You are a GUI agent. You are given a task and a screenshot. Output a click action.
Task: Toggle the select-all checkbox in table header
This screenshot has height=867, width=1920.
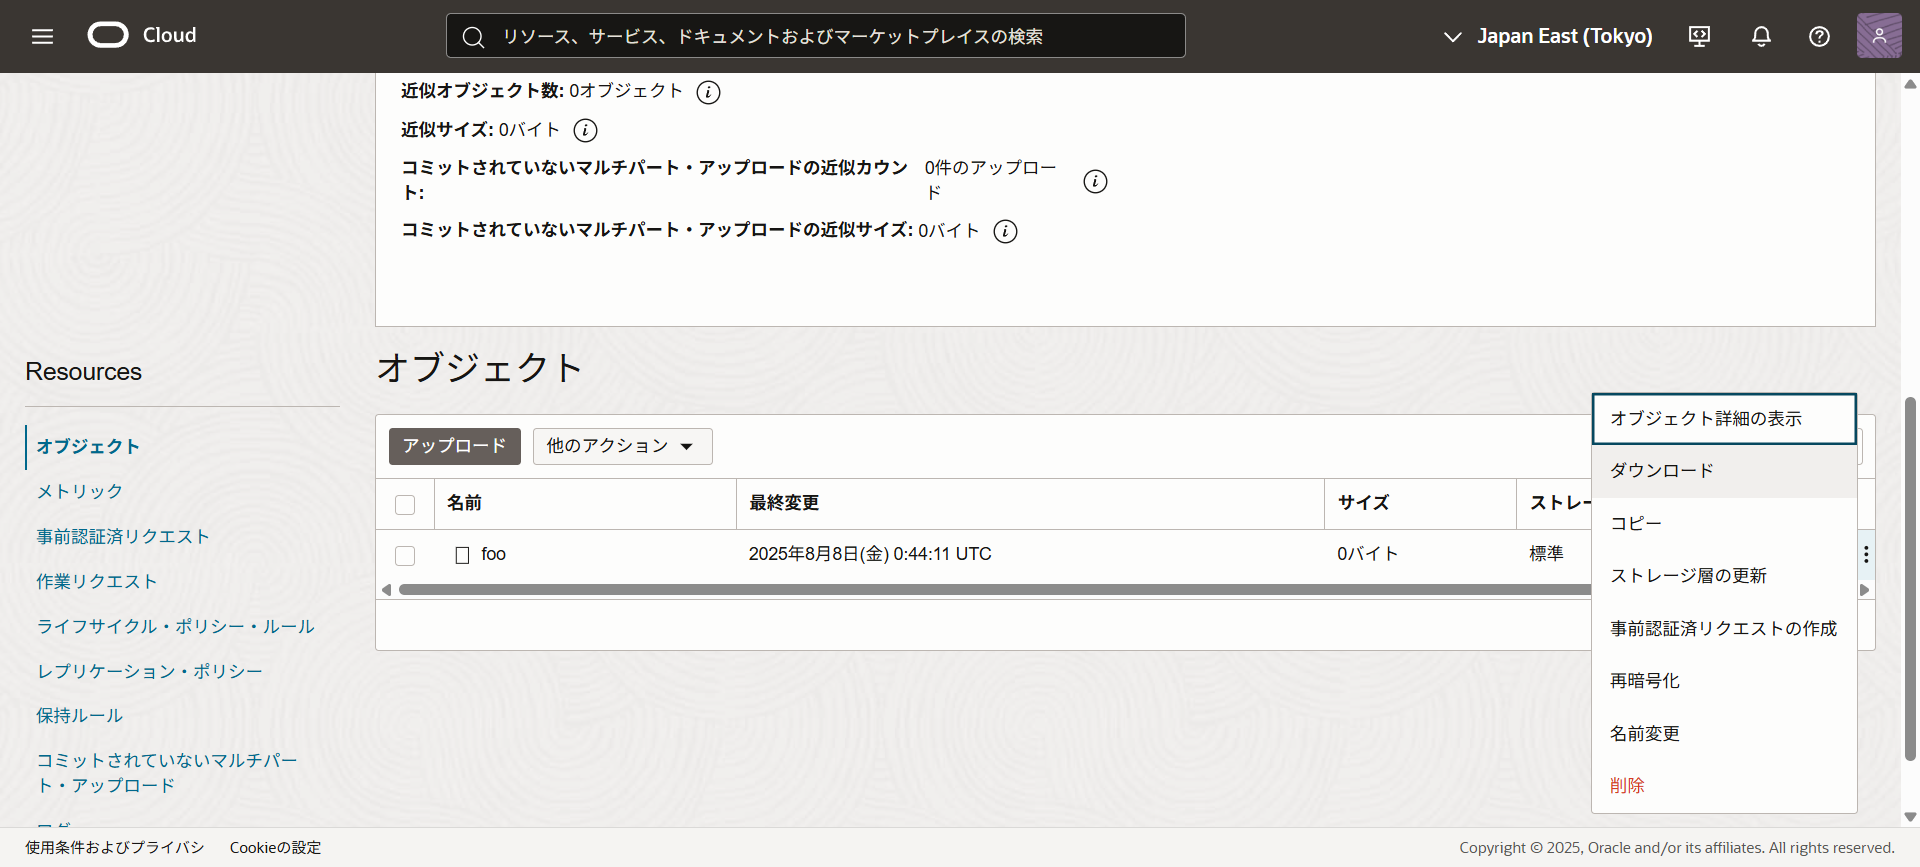click(405, 505)
